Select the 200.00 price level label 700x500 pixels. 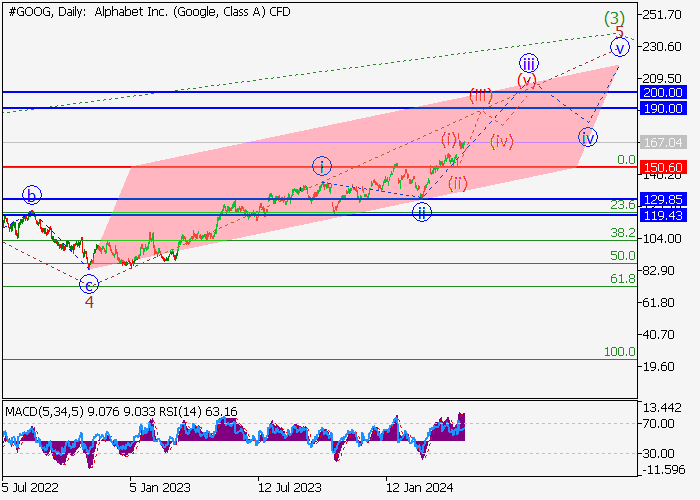(663, 92)
